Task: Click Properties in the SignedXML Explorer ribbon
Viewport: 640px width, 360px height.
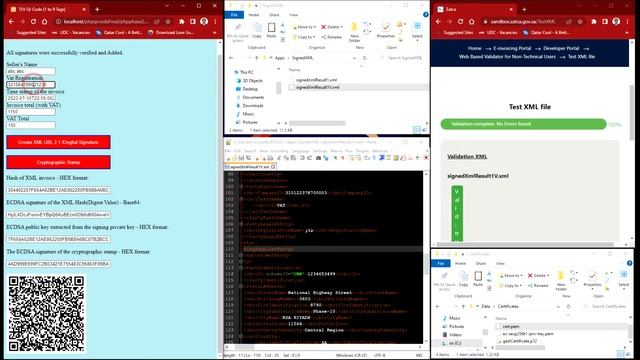Action: coord(386,31)
